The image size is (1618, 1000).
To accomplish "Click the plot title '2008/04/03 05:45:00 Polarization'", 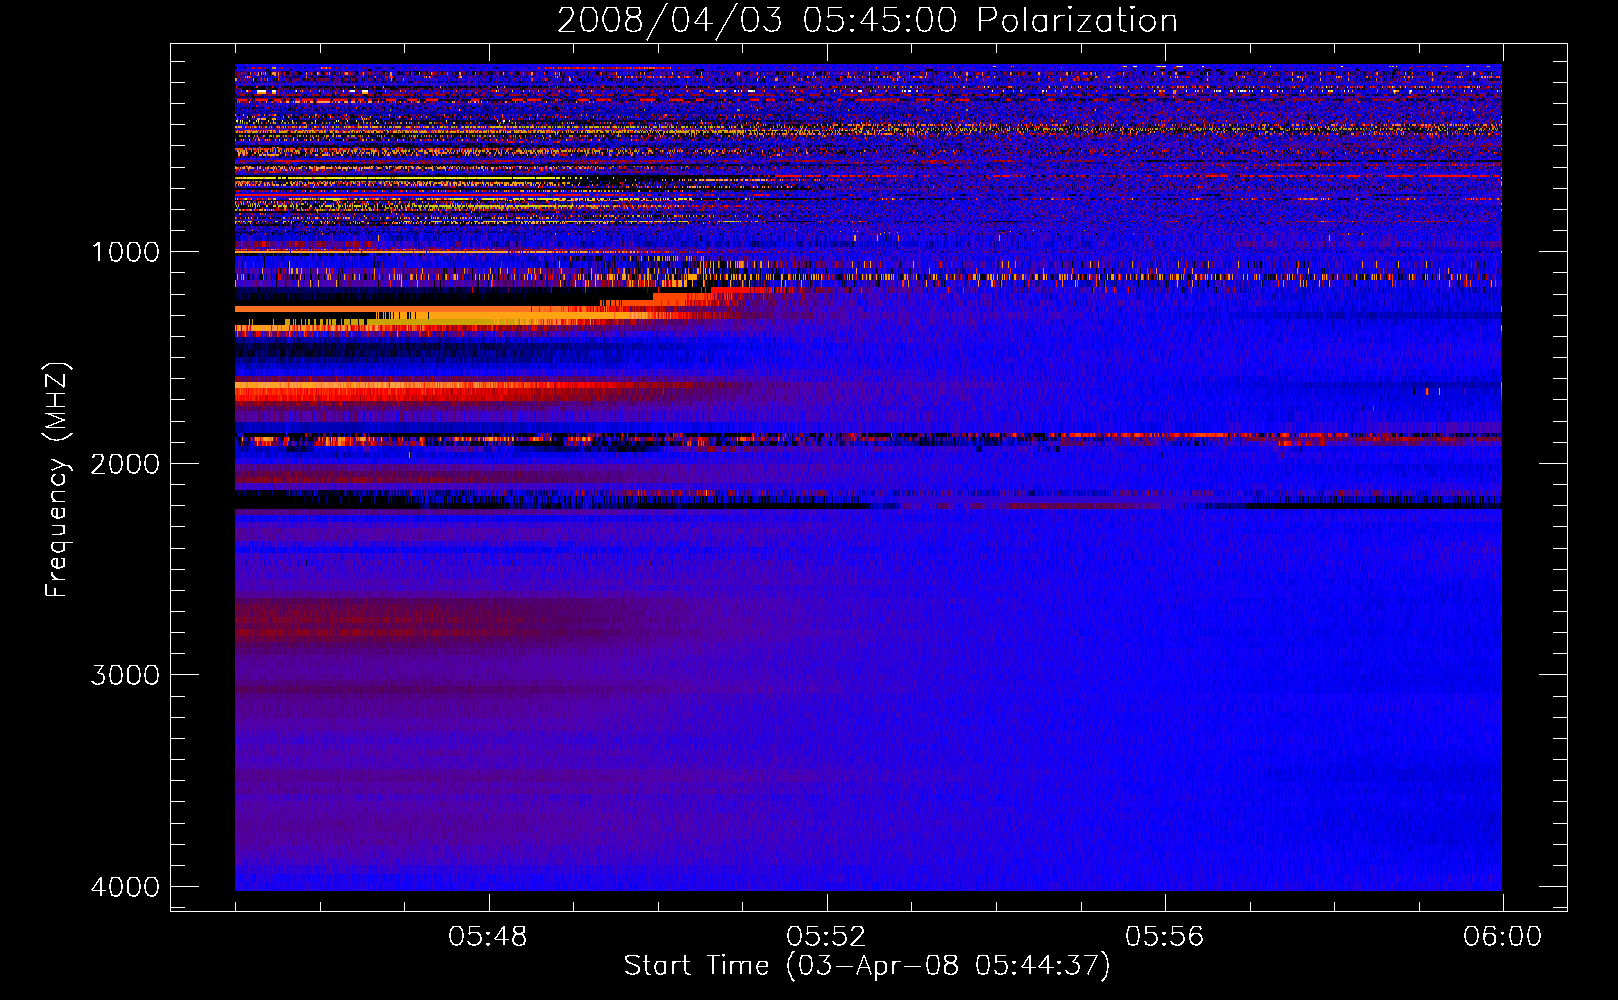I will 867,20.
